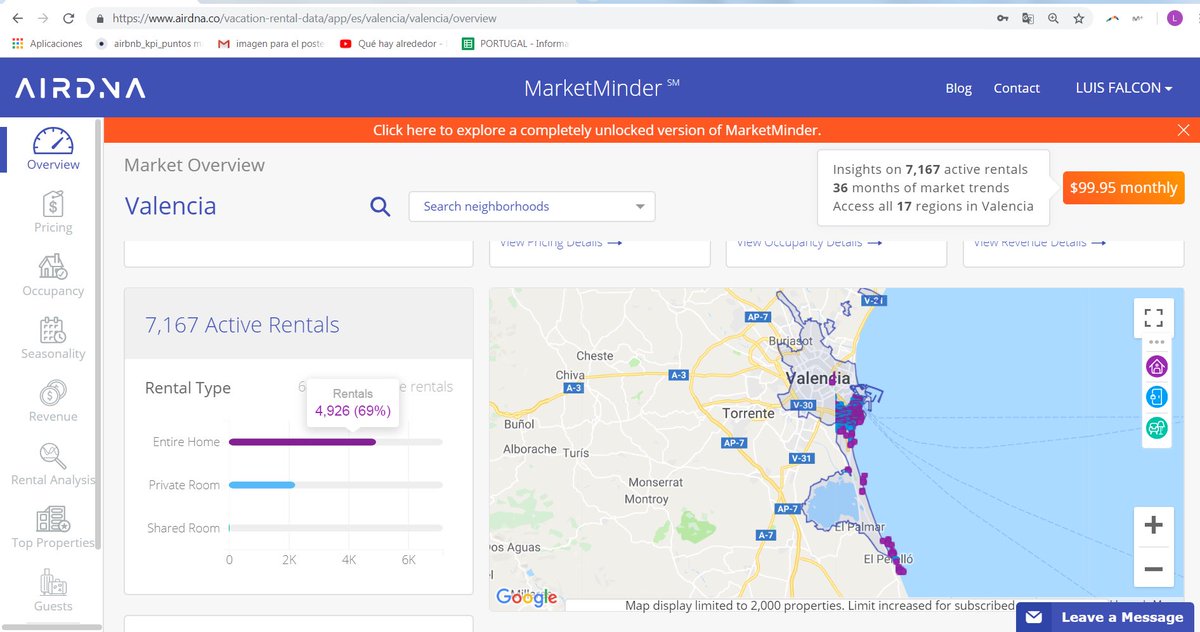Open the Aplicaciones apps shortcut
The width and height of the screenshot is (1200, 632).
tap(47, 44)
